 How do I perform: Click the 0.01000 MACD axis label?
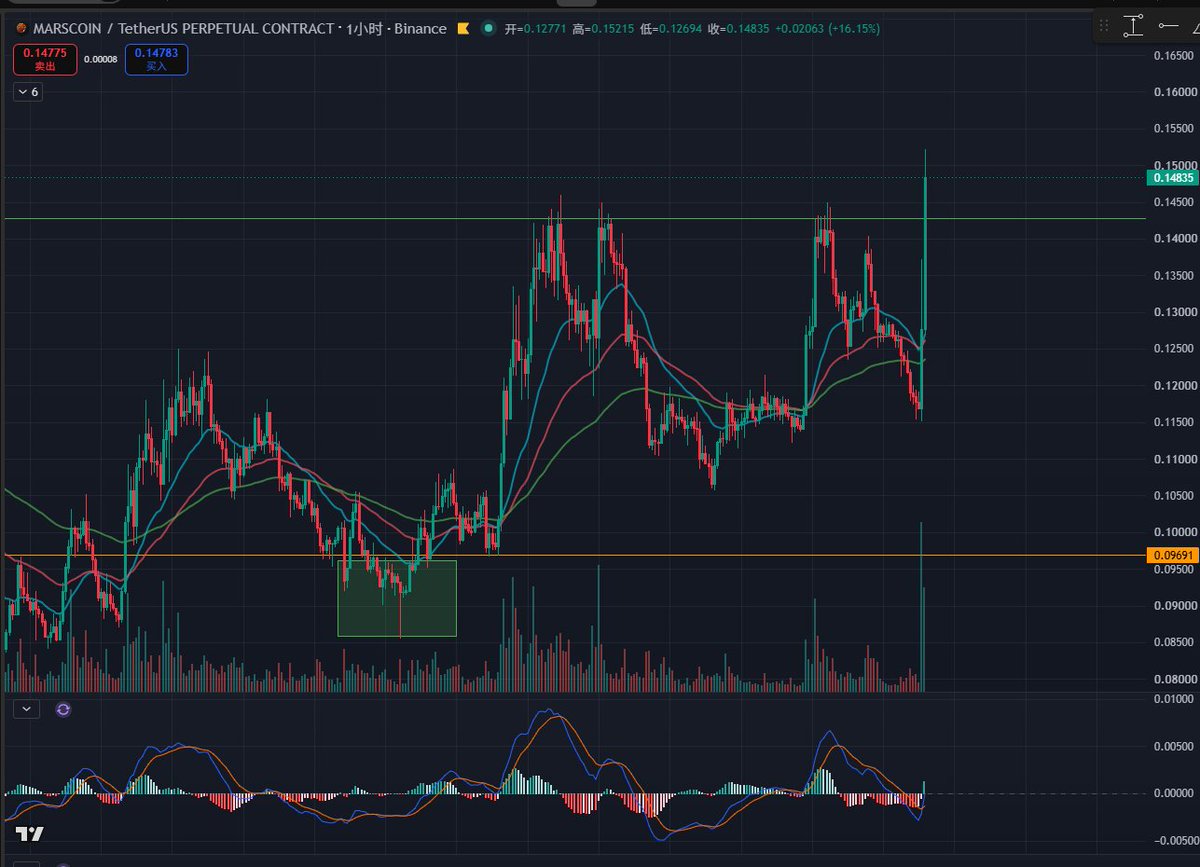pos(1172,698)
